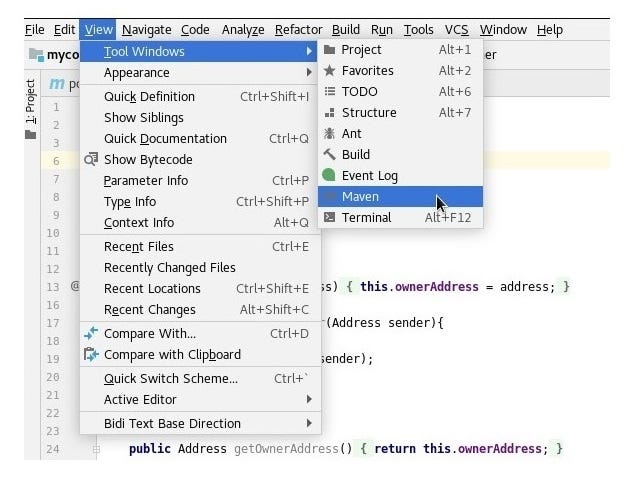The height and width of the screenshot is (484, 634).
Task: Open the Navigate menu
Action: point(146,30)
